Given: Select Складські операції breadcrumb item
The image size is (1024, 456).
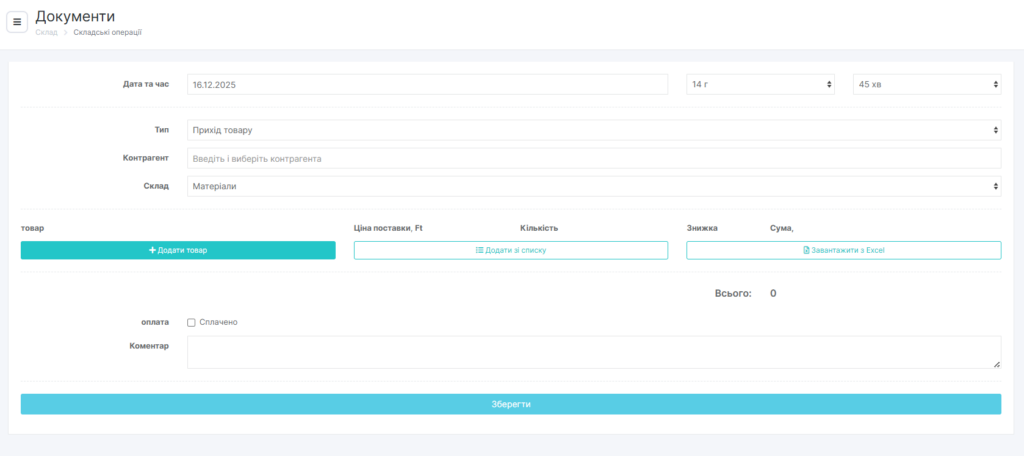Looking at the screenshot, I should click(x=108, y=33).
